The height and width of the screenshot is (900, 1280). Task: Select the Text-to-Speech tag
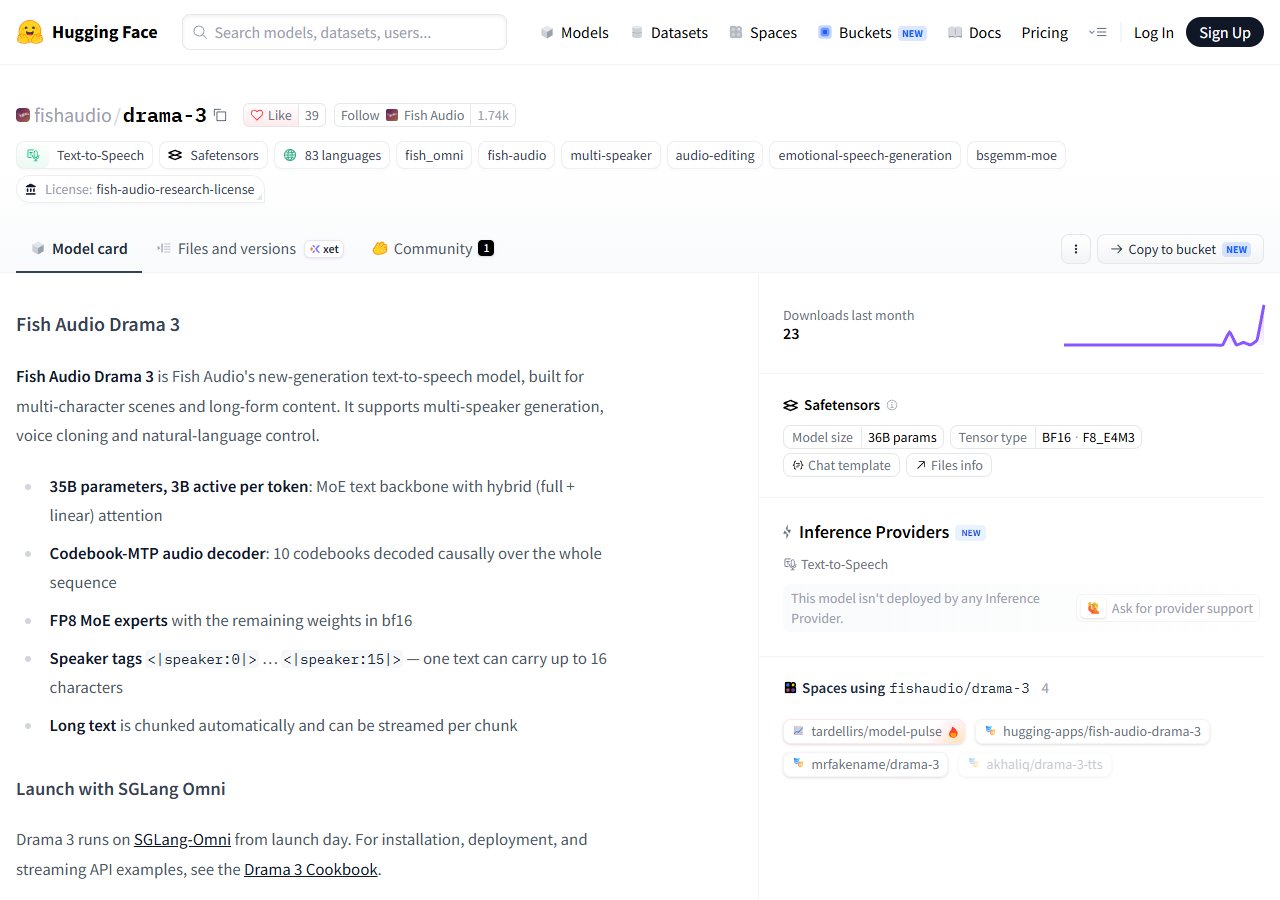[86, 155]
